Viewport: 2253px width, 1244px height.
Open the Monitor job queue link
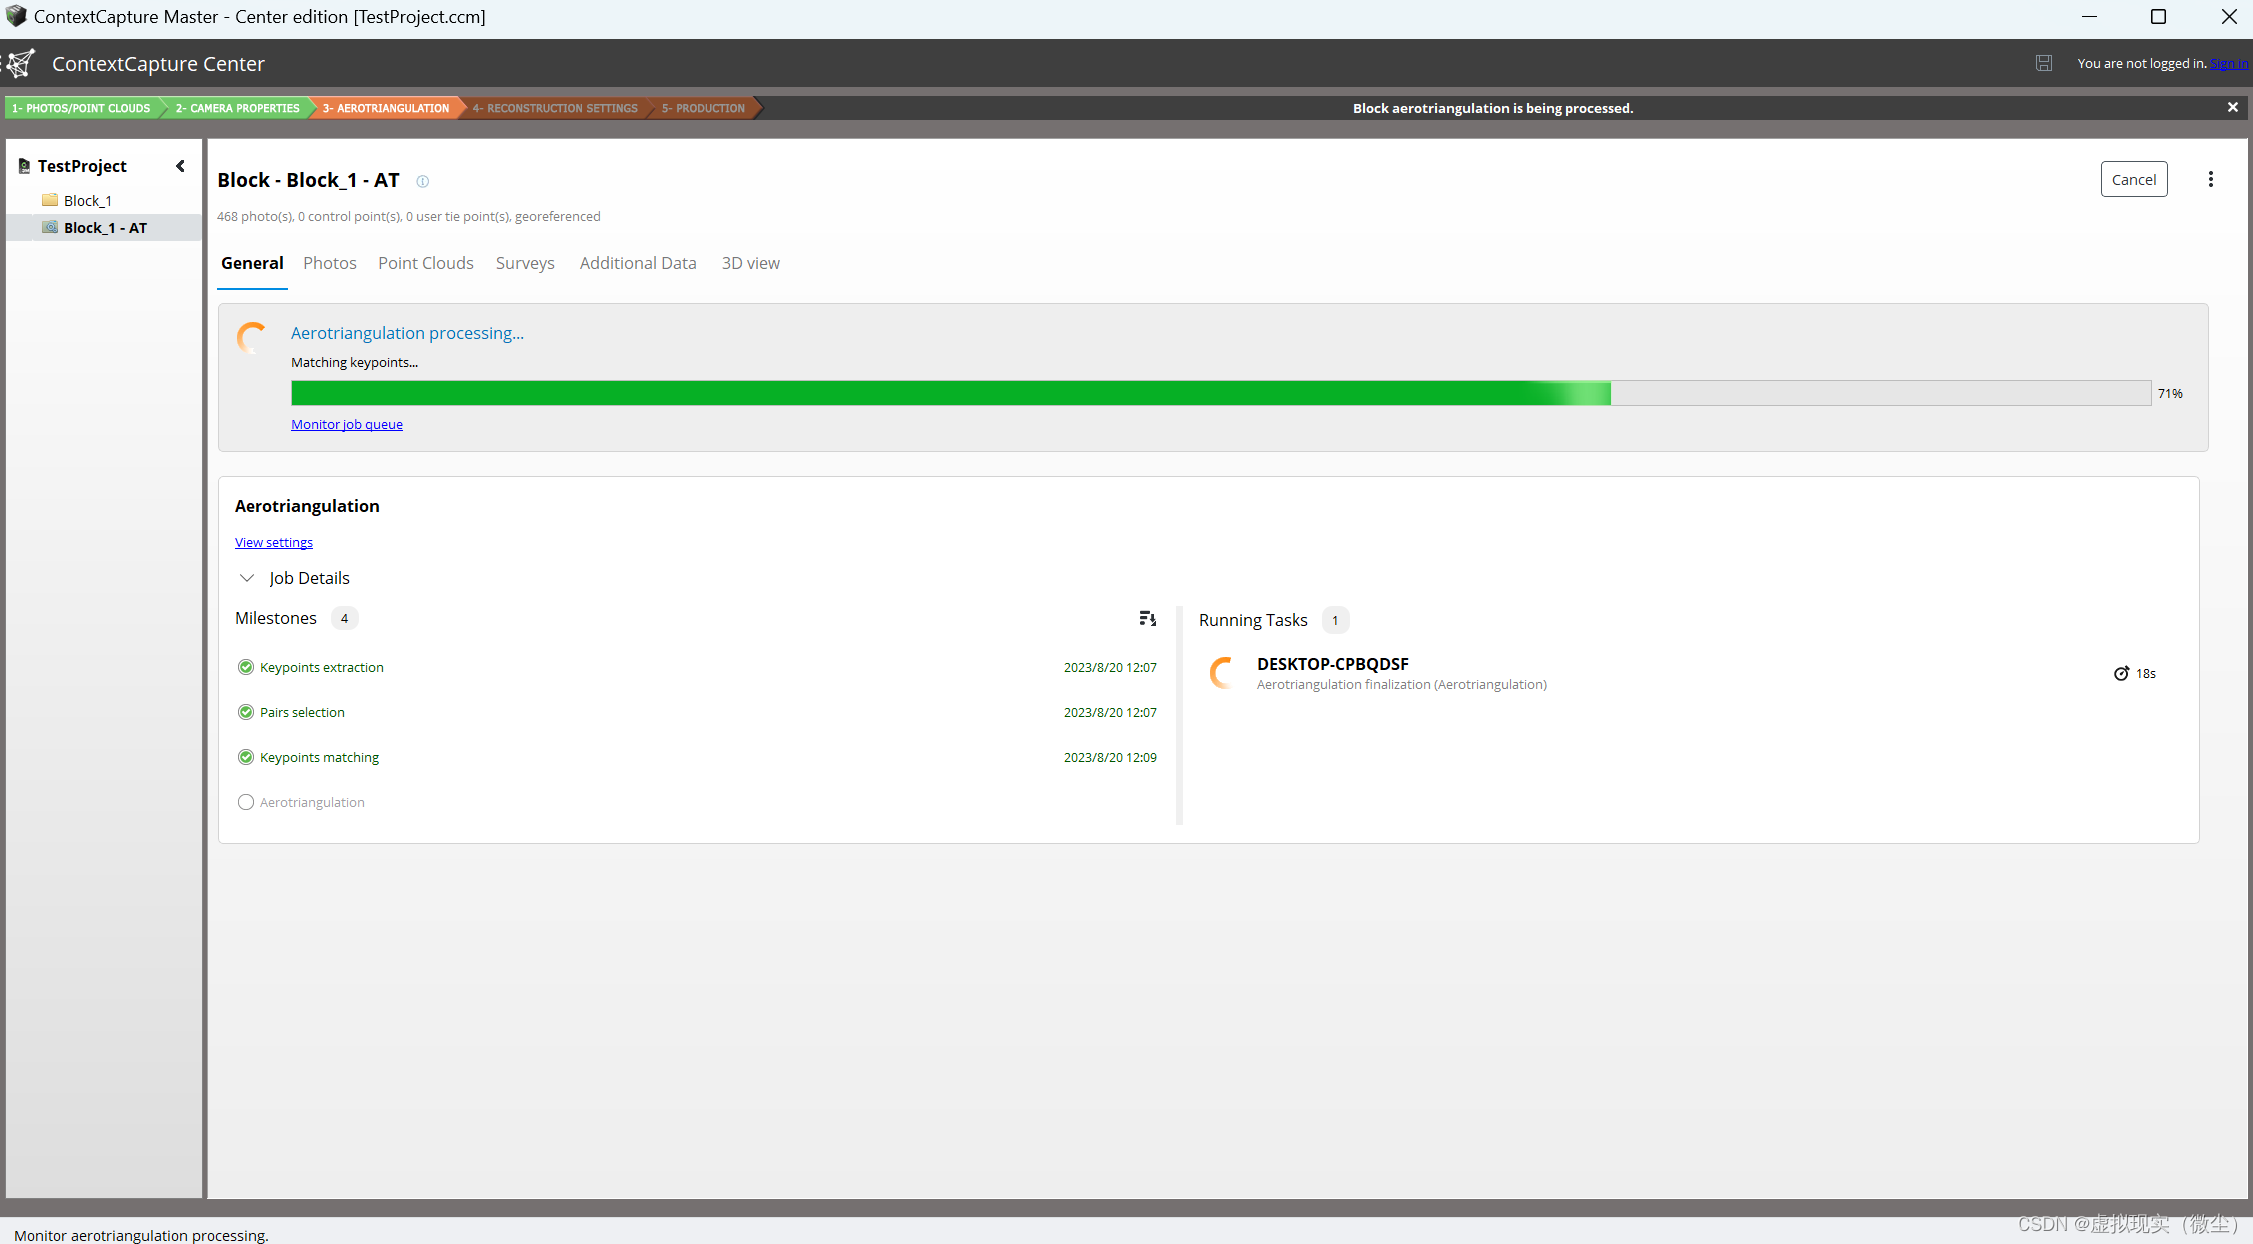point(346,424)
